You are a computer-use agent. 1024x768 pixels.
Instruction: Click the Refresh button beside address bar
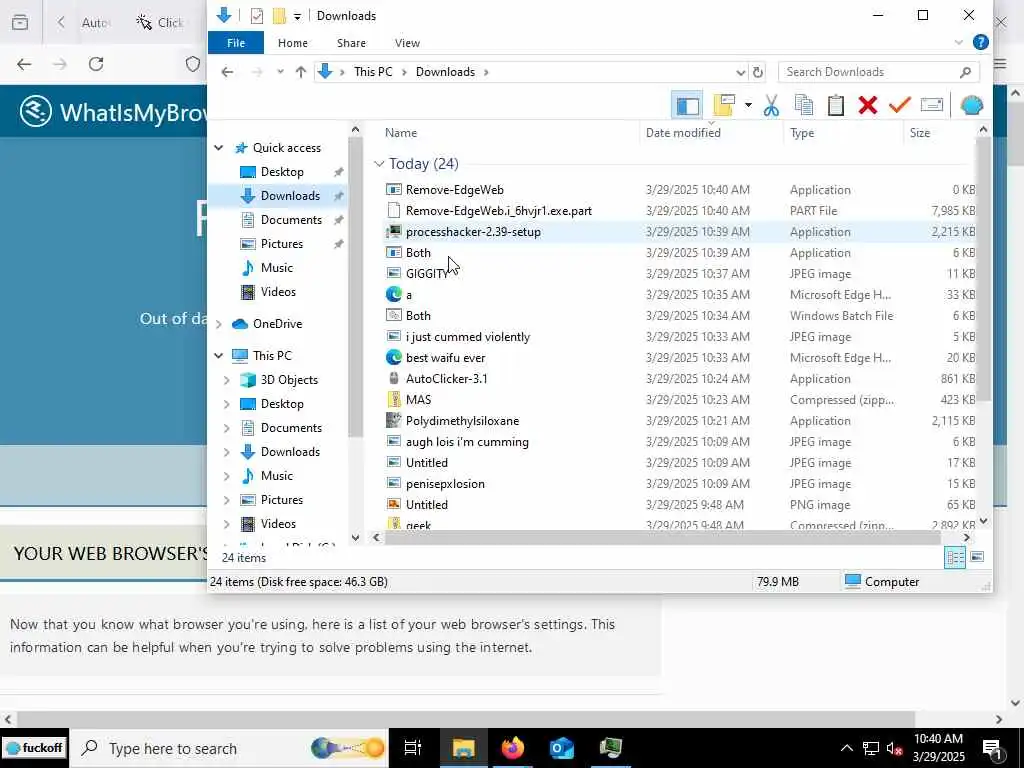[x=758, y=72]
